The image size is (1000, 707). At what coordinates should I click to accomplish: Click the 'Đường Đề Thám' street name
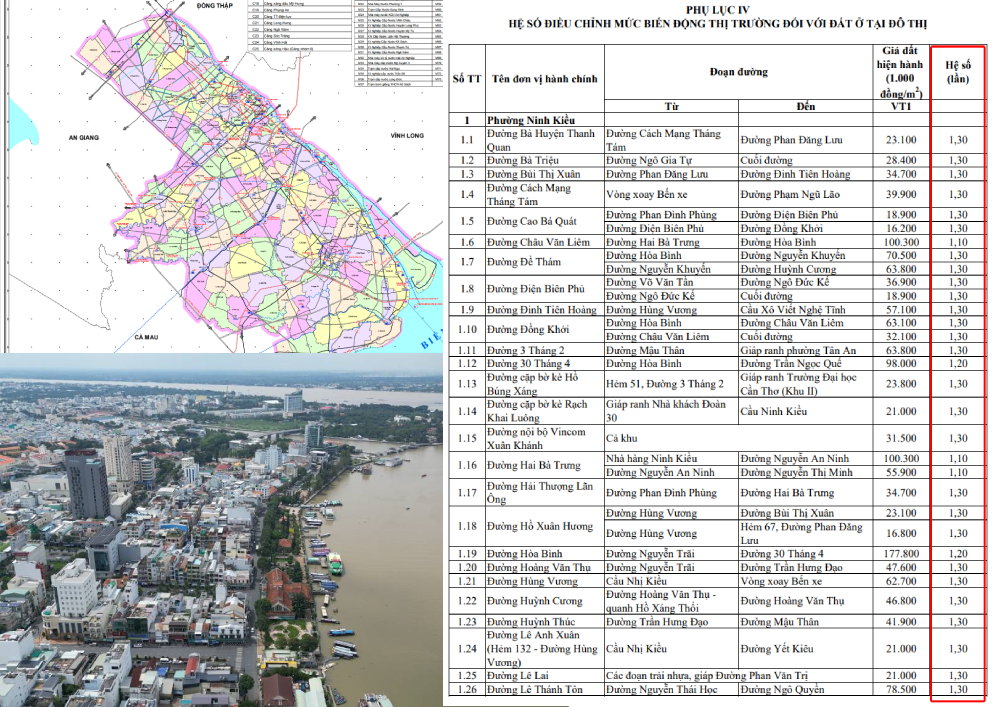(524, 262)
